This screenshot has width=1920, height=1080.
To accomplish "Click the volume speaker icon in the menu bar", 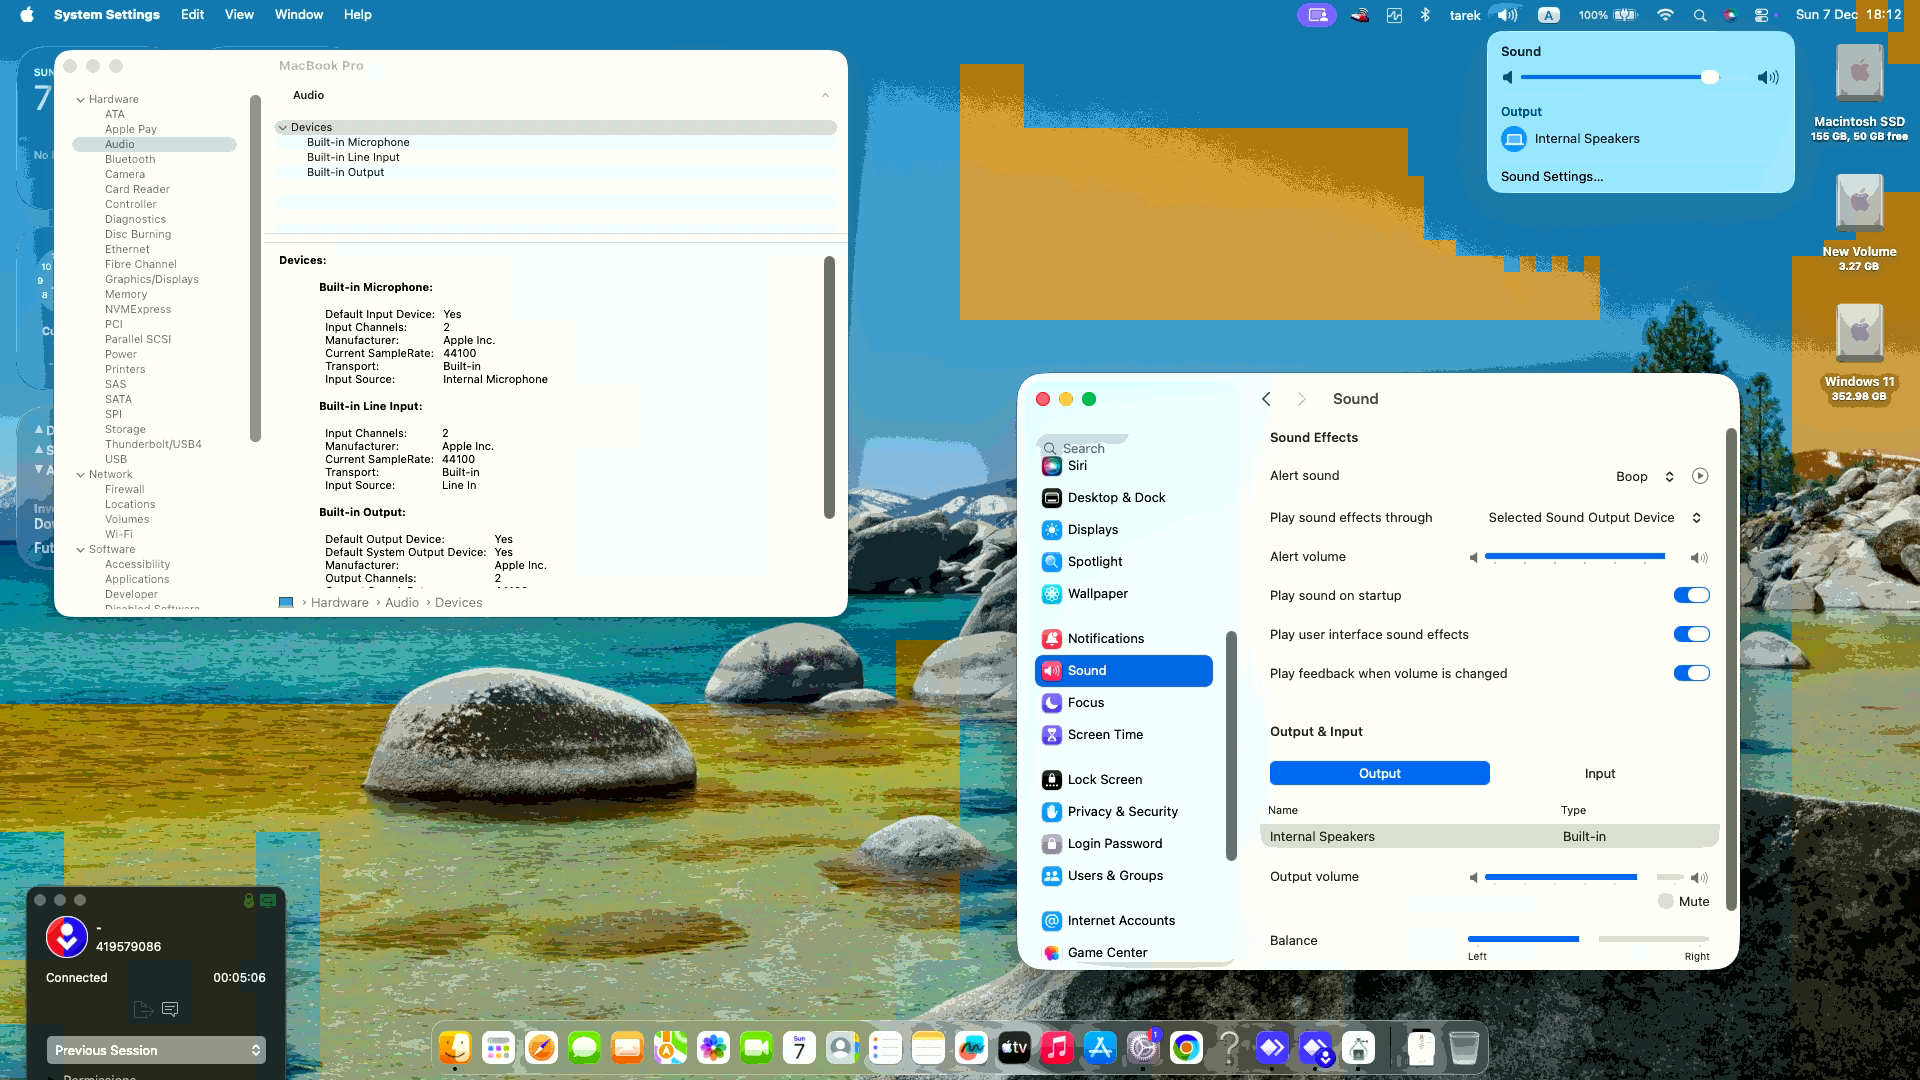I will pyautogui.click(x=1506, y=14).
